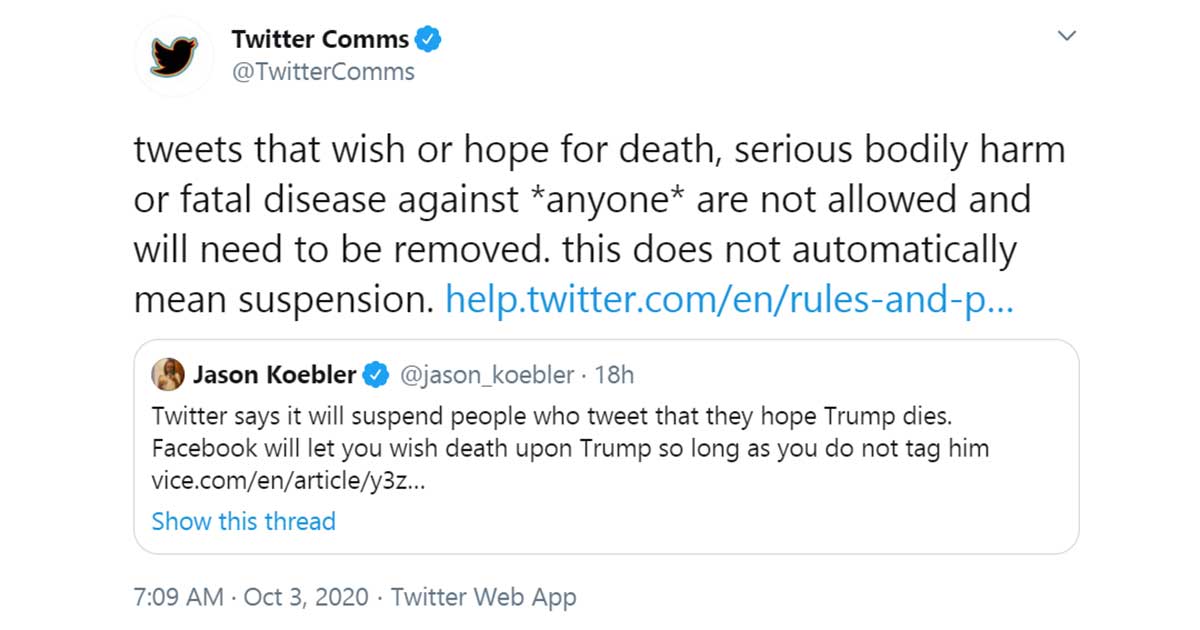The height and width of the screenshot is (630, 1200).
Task: Open the Twitter Web App source label
Action: (x=484, y=598)
